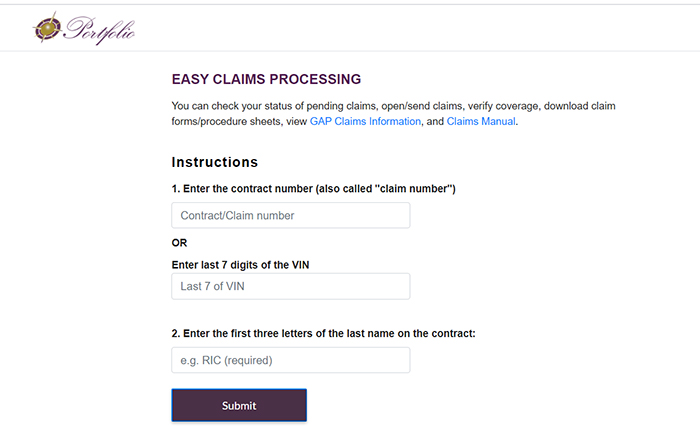Click the Instructions heading

pos(215,162)
